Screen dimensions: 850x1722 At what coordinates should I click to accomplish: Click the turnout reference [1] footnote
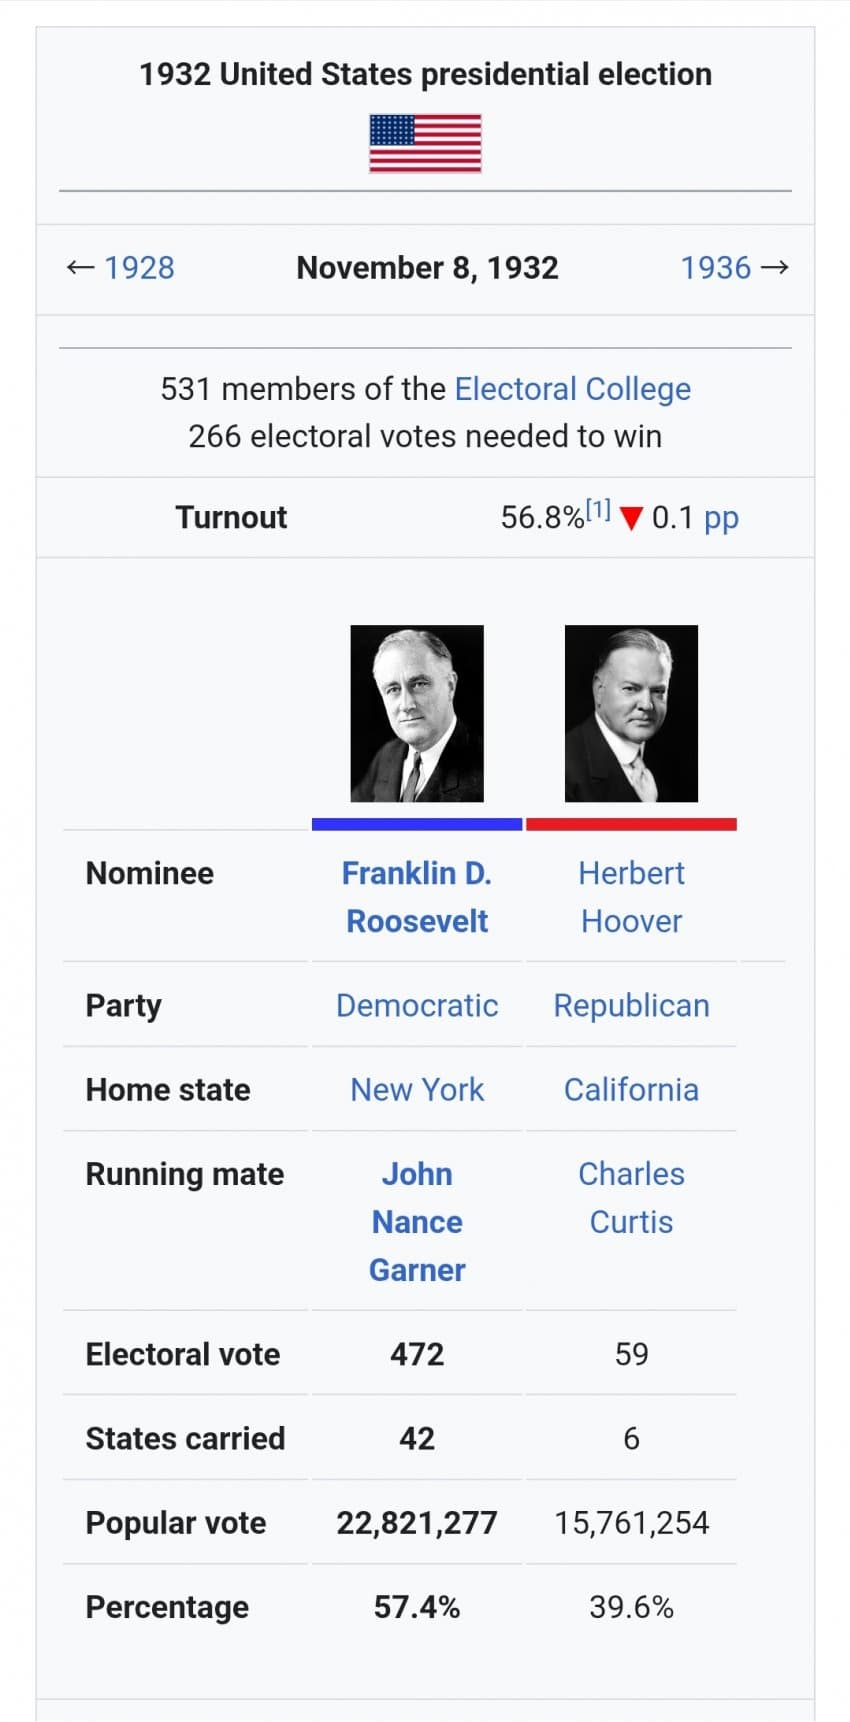(598, 509)
